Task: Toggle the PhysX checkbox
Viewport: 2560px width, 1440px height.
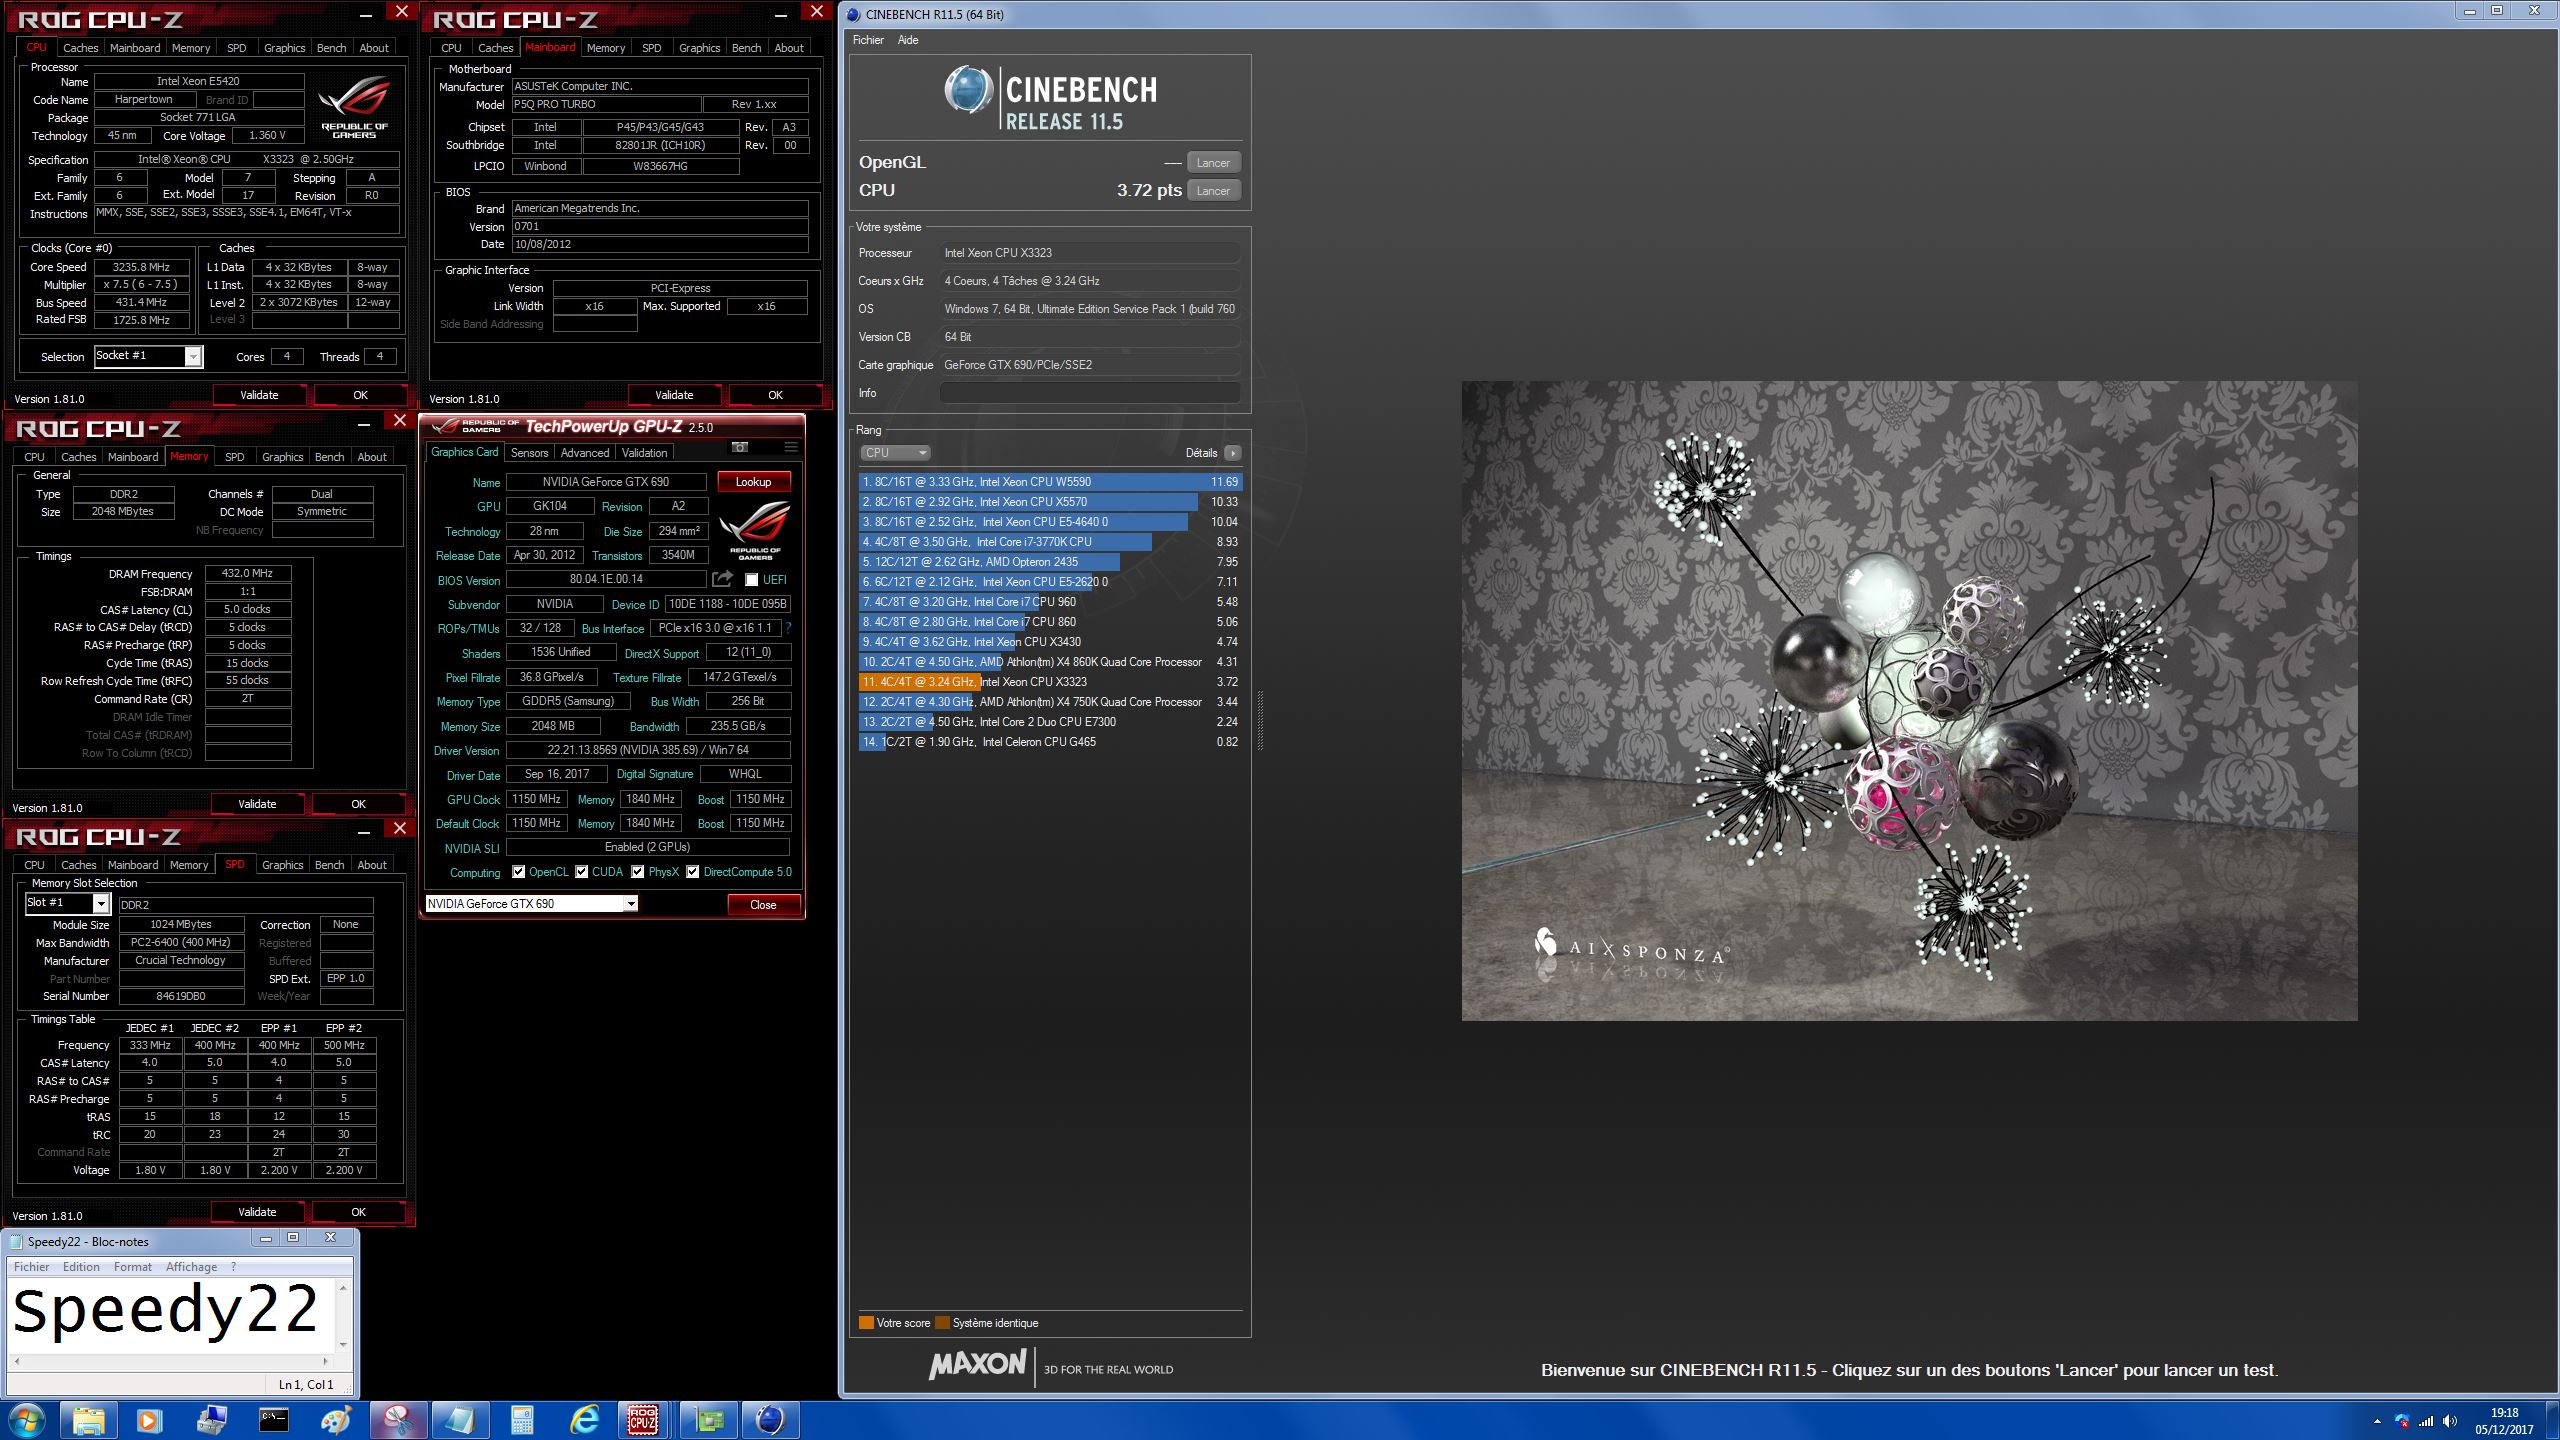Action: click(637, 872)
